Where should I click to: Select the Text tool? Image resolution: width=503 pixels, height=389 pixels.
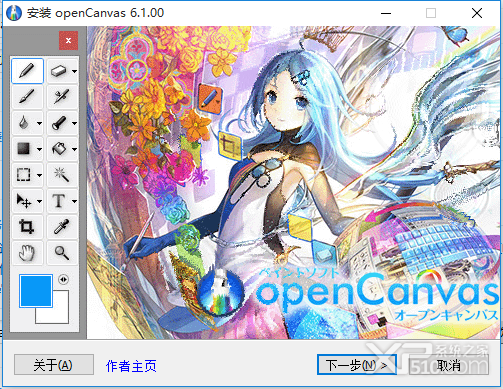click(59, 201)
